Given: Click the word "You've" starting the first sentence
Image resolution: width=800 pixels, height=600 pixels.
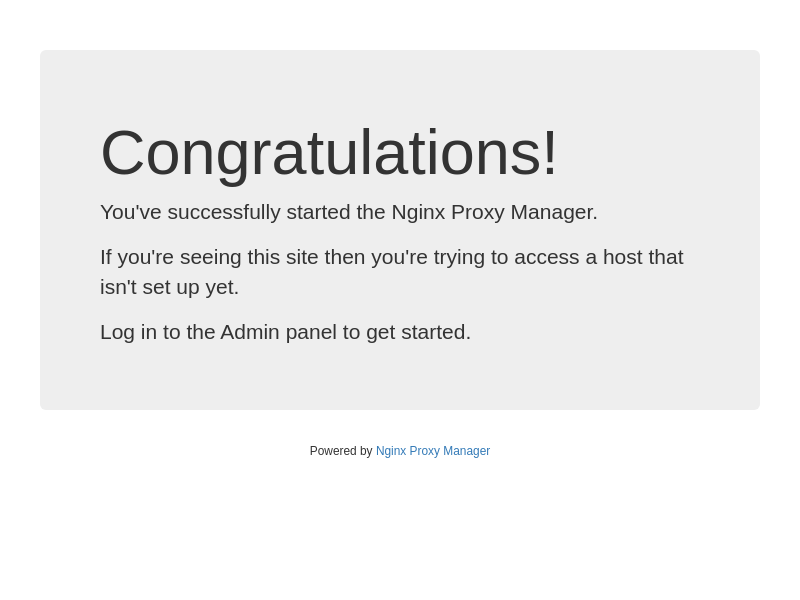Looking at the screenshot, I should pyautogui.click(x=130, y=212).
